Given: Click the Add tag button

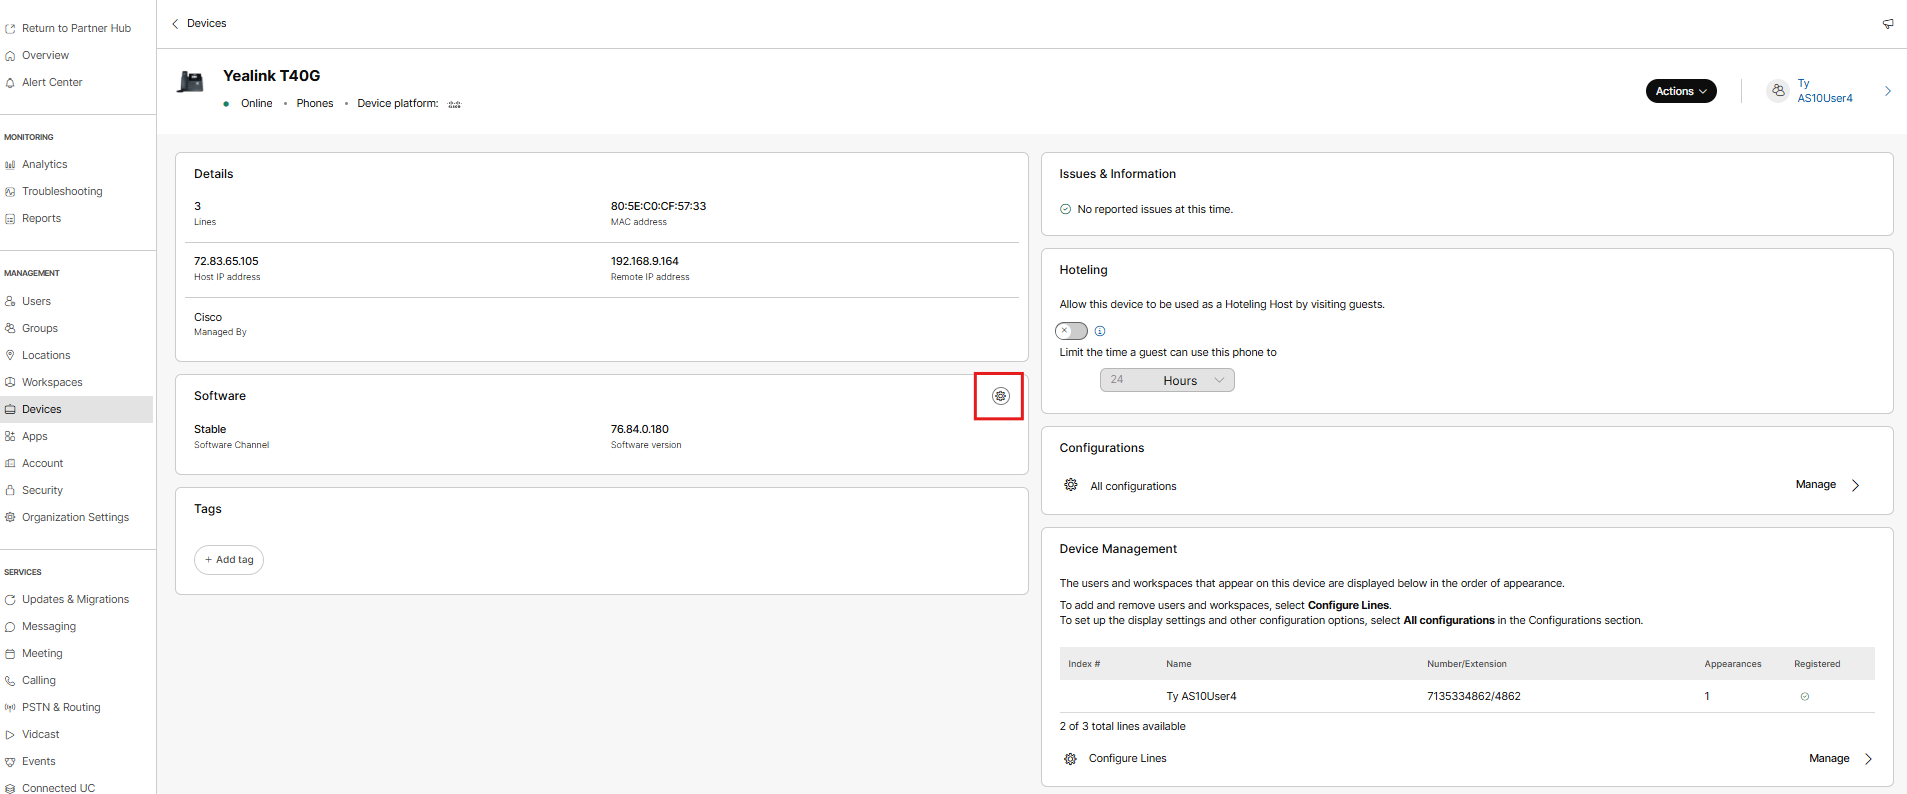Looking at the screenshot, I should 229,560.
